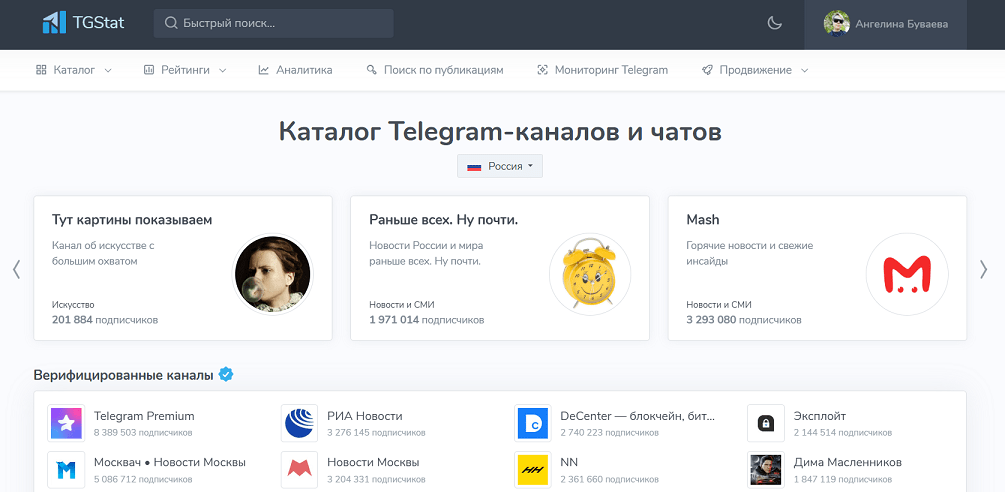Viewport: 1005px width, 492px height.
Task: Toggle dark mode with the moon icon
Action: [x=775, y=24]
